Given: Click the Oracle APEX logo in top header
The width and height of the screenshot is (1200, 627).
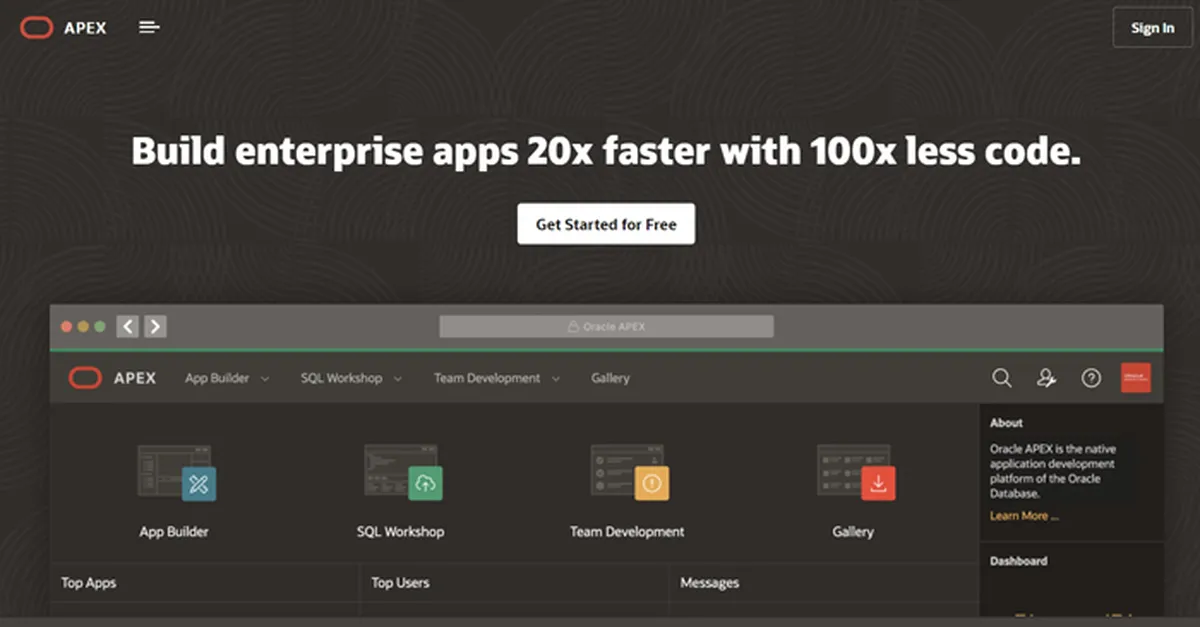Looking at the screenshot, I should [36, 28].
